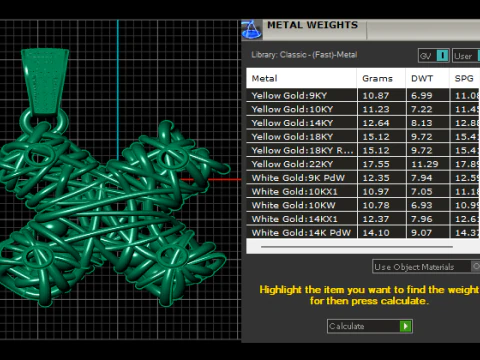Screen dimensions: 480x360
Task: Toggle the User library switch
Action: point(479,56)
